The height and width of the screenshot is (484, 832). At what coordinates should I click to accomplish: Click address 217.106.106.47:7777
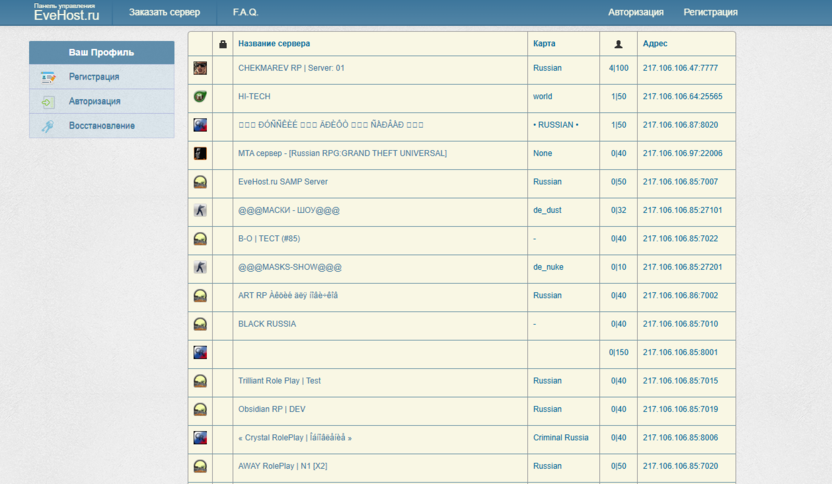click(x=680, y=68)
